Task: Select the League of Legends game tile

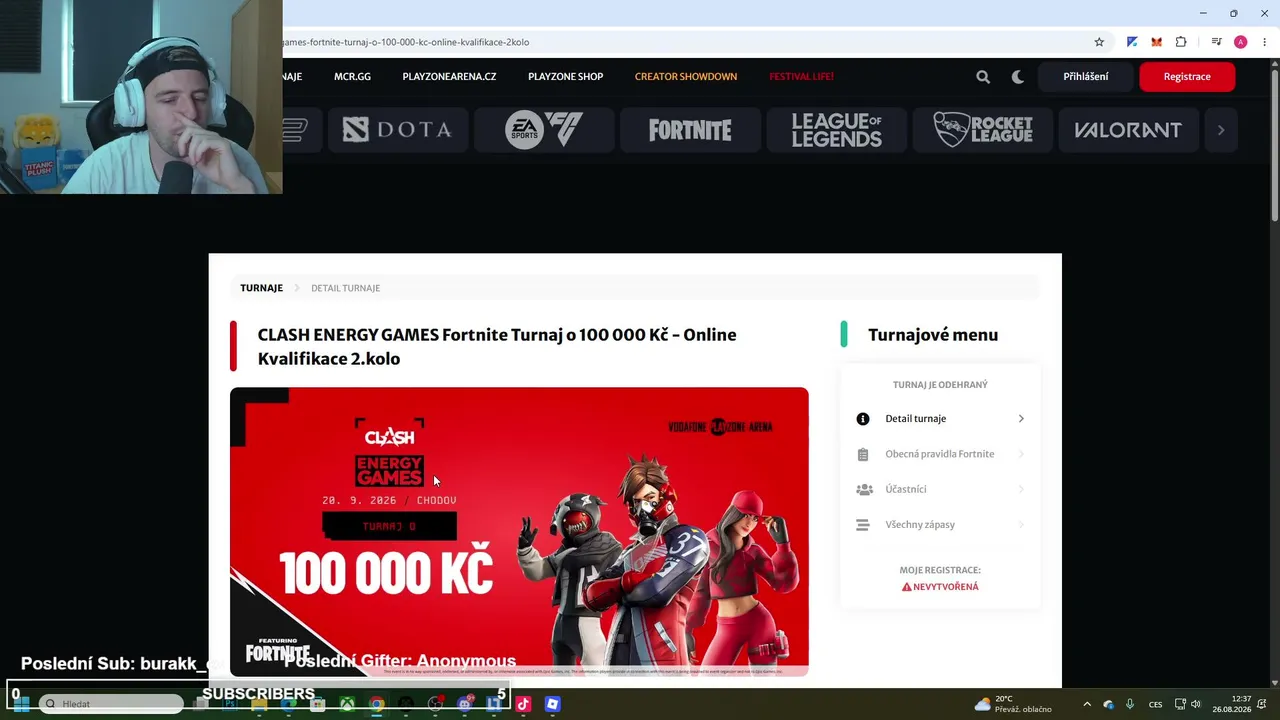Action: pyautogui.click(x=836, y=130)
